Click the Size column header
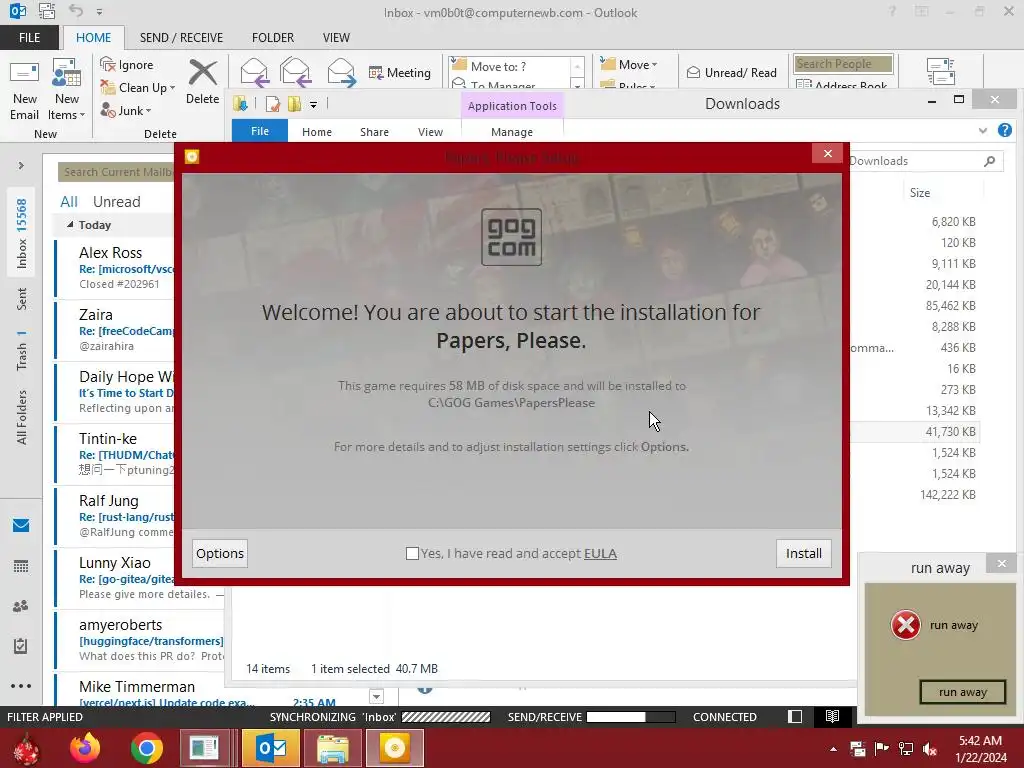1024x768 pixels. click(920, 193)
